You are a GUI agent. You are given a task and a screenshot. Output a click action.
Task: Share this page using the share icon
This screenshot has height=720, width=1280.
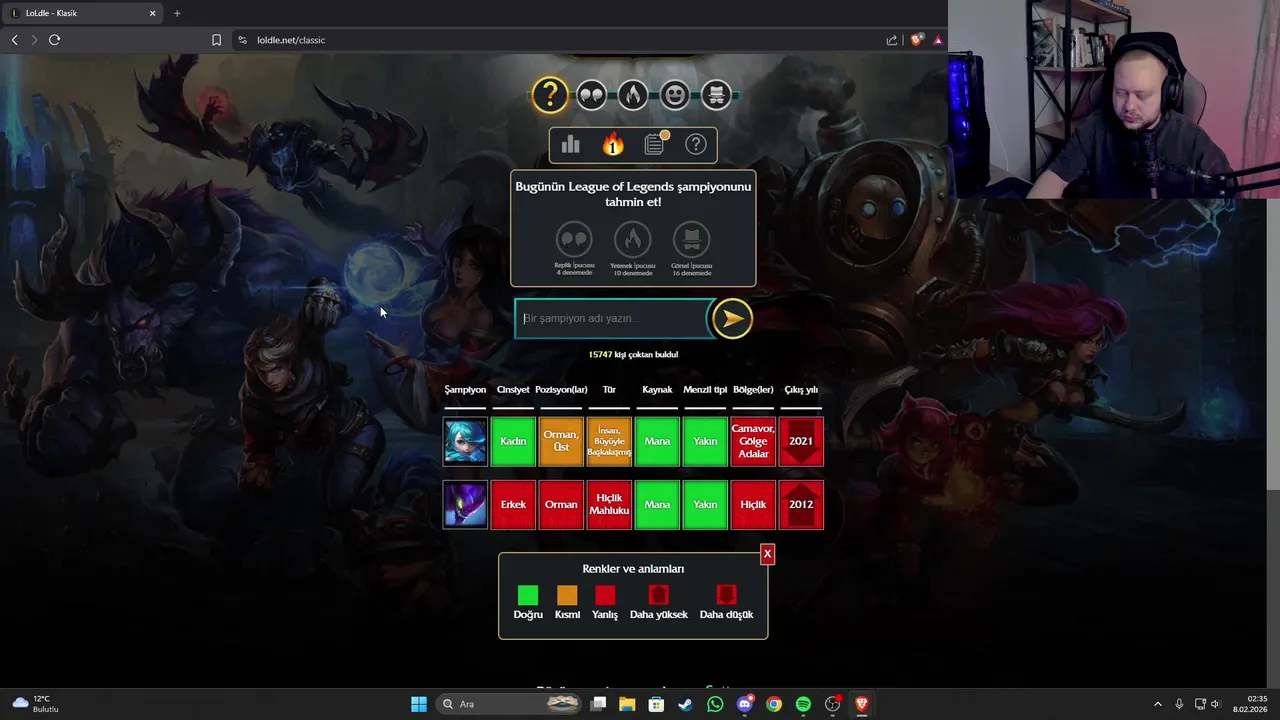coord(892,40)
